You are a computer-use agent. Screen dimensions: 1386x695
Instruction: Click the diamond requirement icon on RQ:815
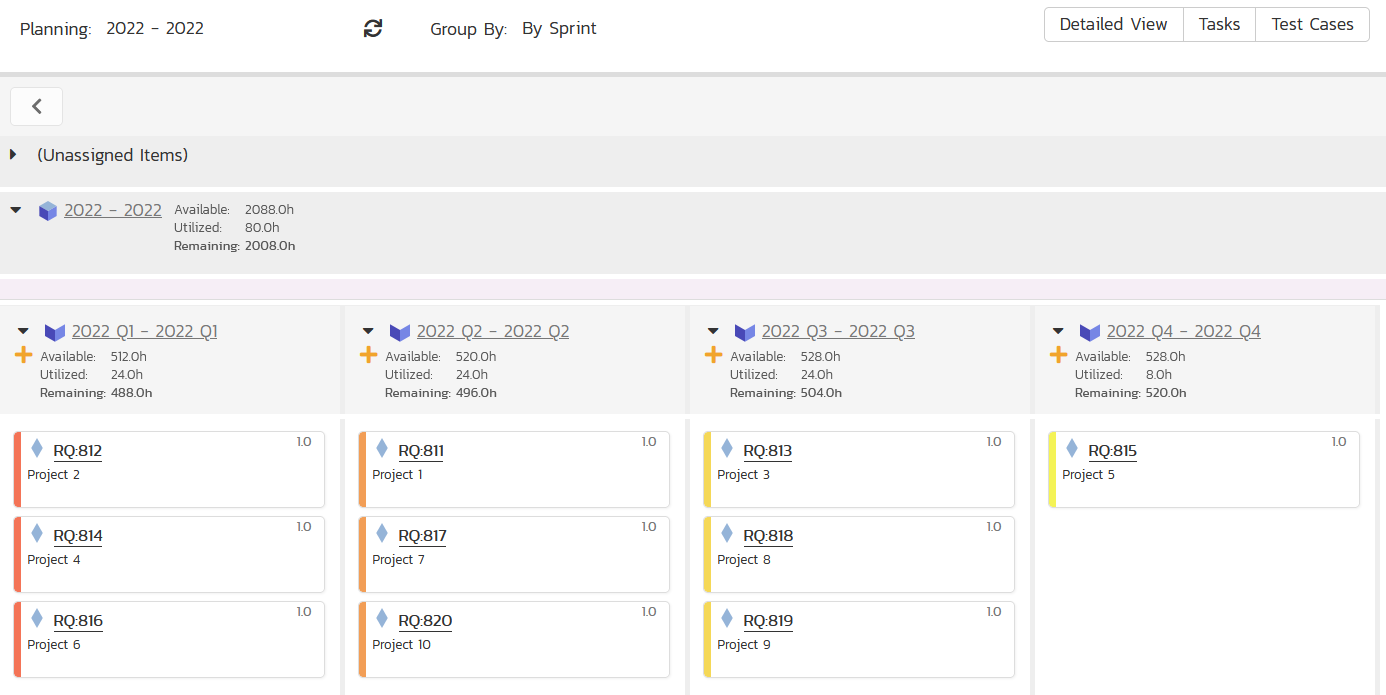[1072, 449]
